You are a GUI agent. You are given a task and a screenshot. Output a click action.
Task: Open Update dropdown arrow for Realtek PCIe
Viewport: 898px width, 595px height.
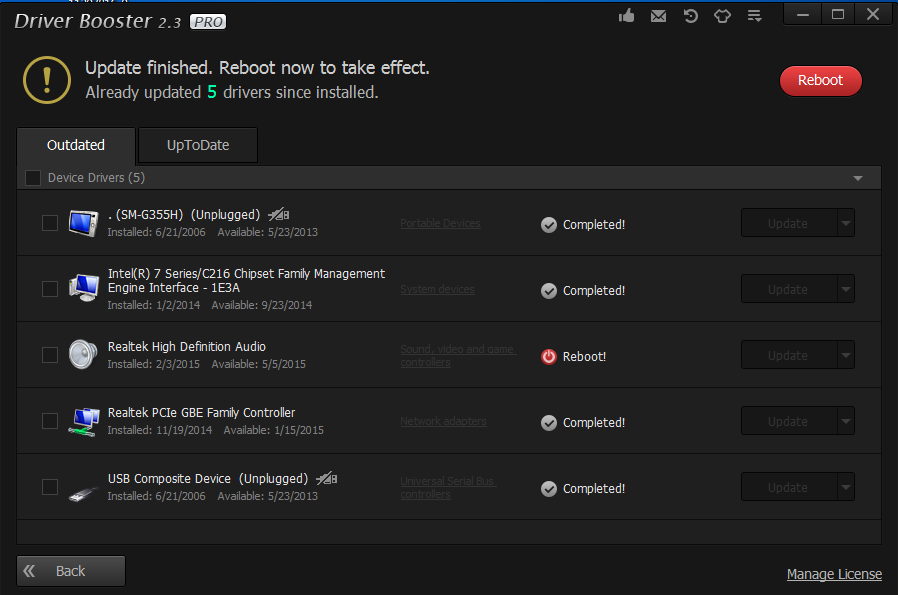[x=846, y=421]
